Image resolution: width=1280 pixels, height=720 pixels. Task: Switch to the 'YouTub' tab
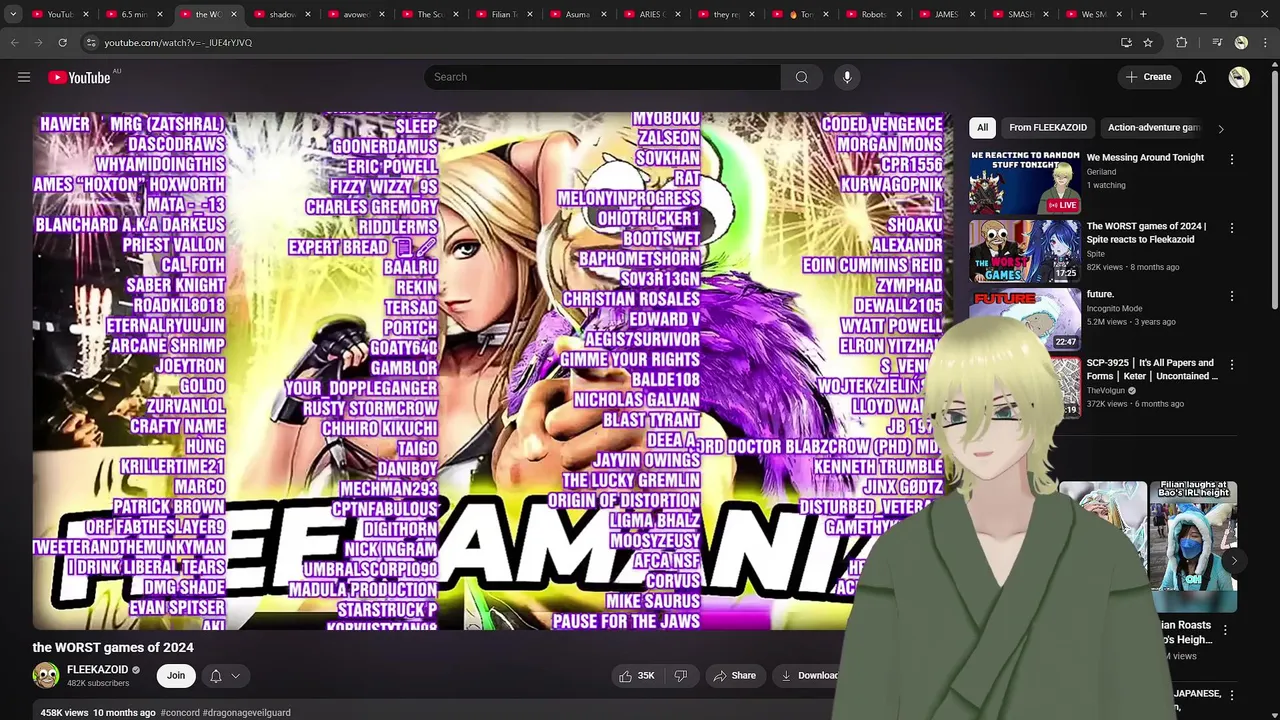pos(60,14)
